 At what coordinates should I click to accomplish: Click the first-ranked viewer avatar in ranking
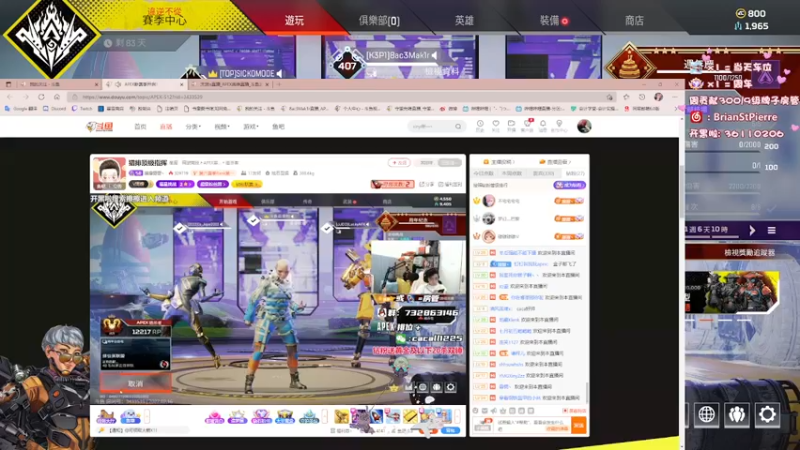point(489,201)
